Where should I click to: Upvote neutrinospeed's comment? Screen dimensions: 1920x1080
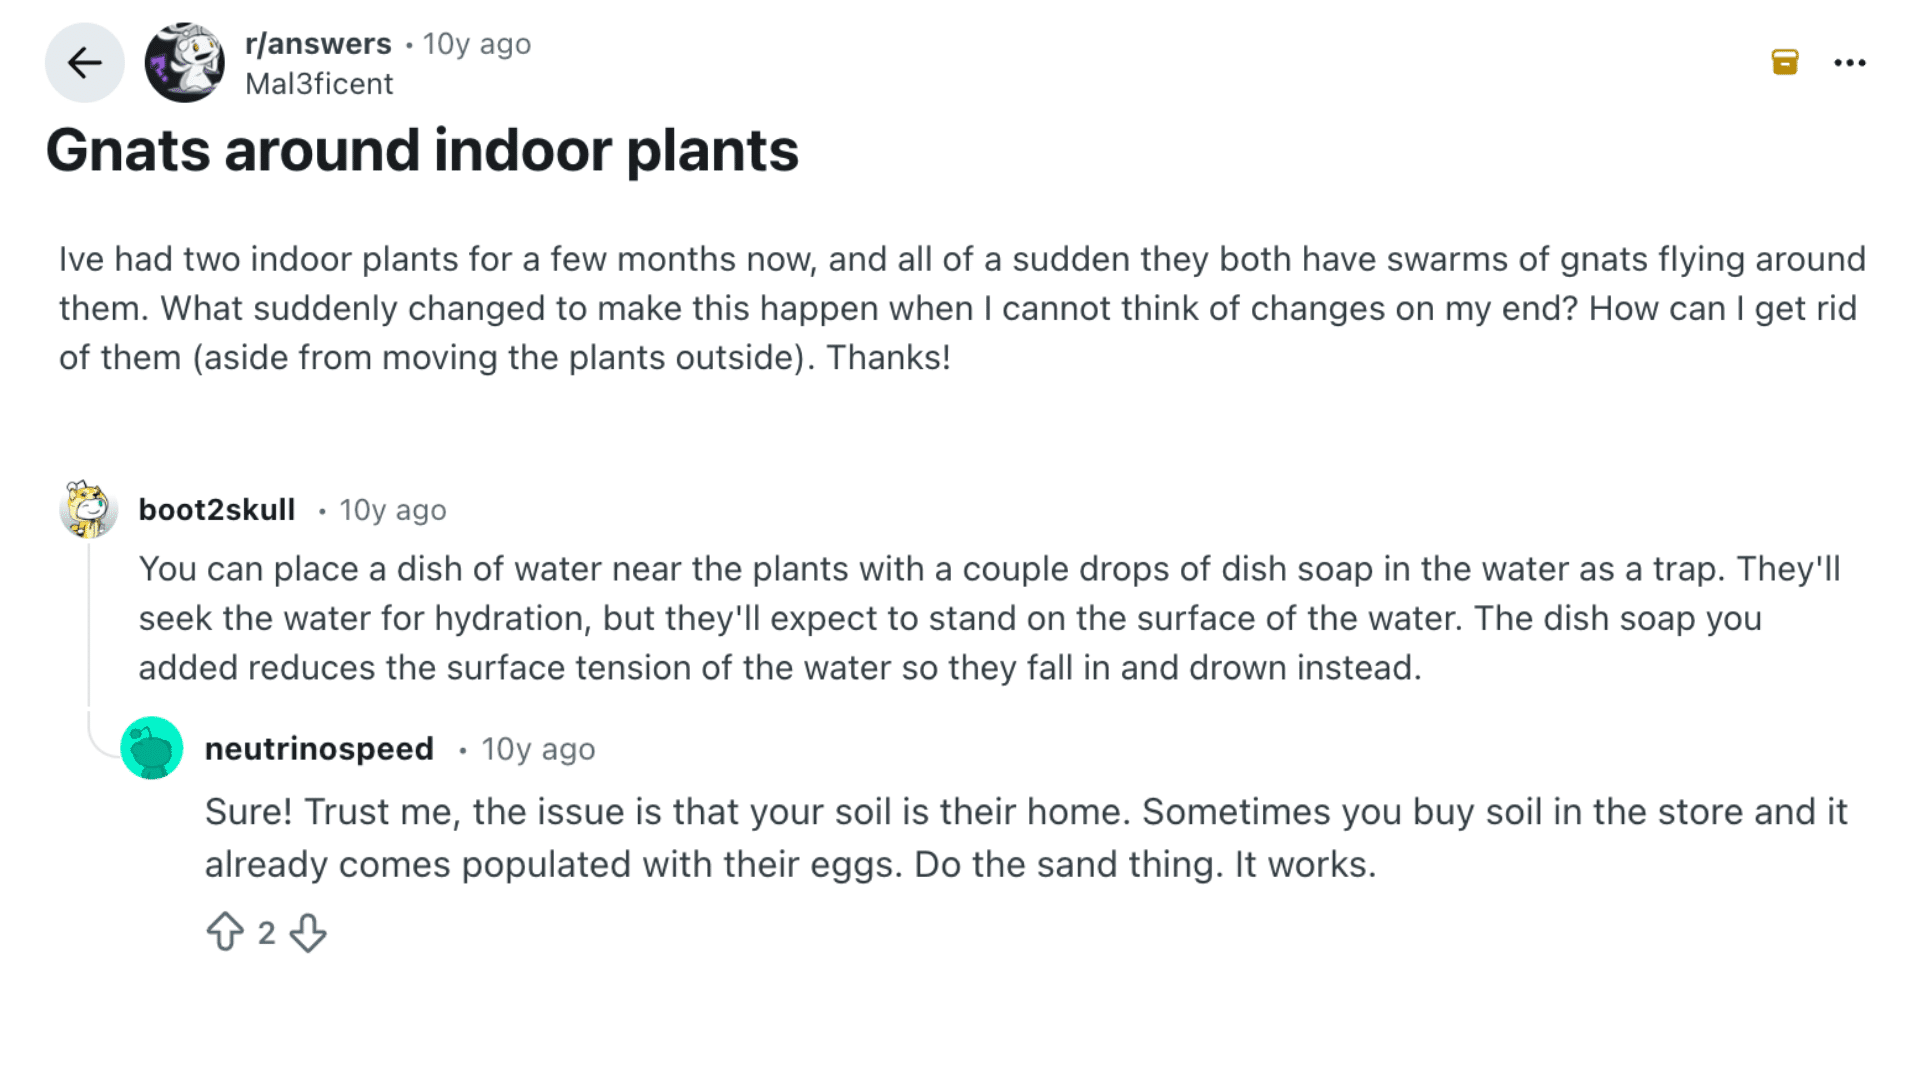point(225,932)
